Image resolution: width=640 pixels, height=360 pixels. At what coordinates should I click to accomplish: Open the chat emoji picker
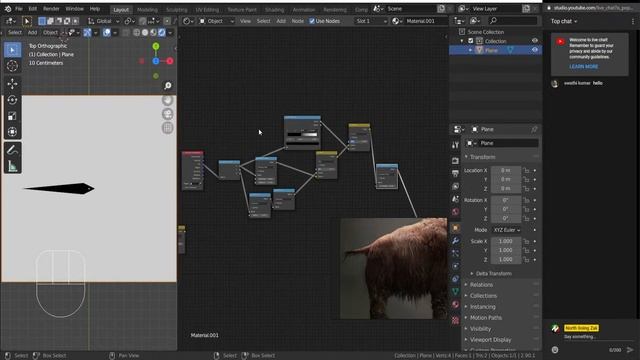tap(555, 350)
